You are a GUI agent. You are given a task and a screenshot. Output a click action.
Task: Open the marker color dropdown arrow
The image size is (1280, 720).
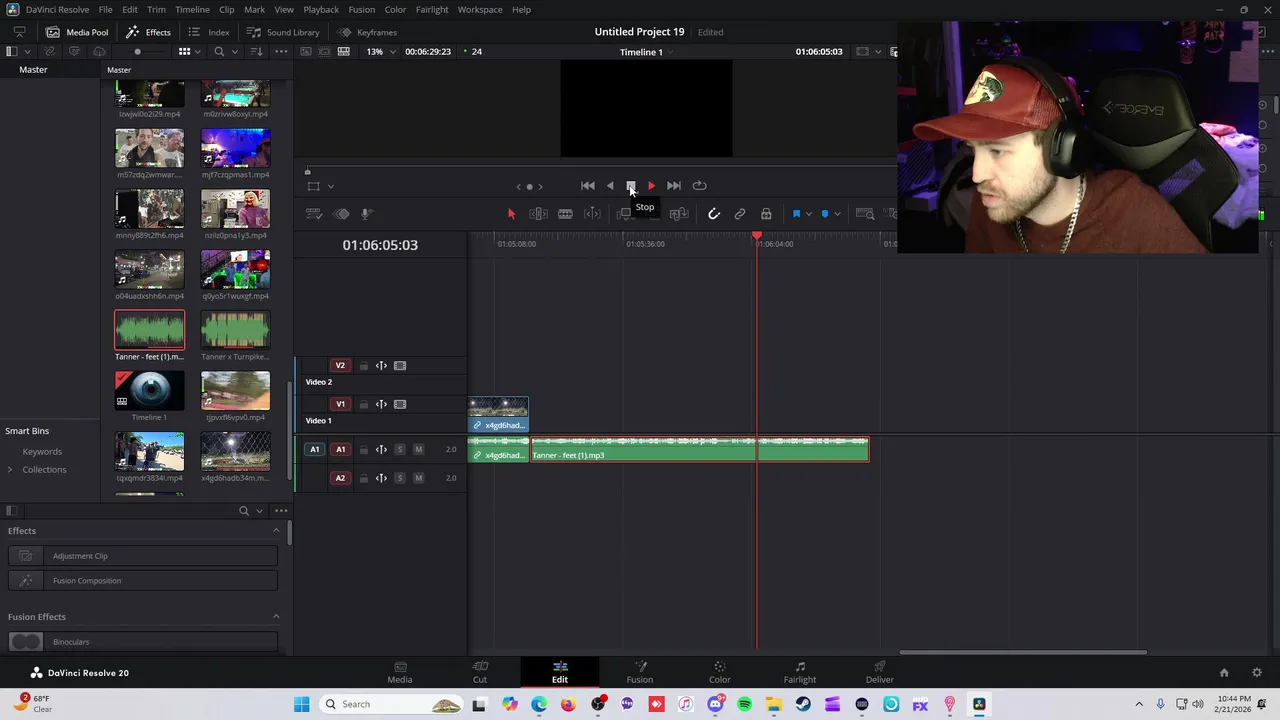point(837,214)
